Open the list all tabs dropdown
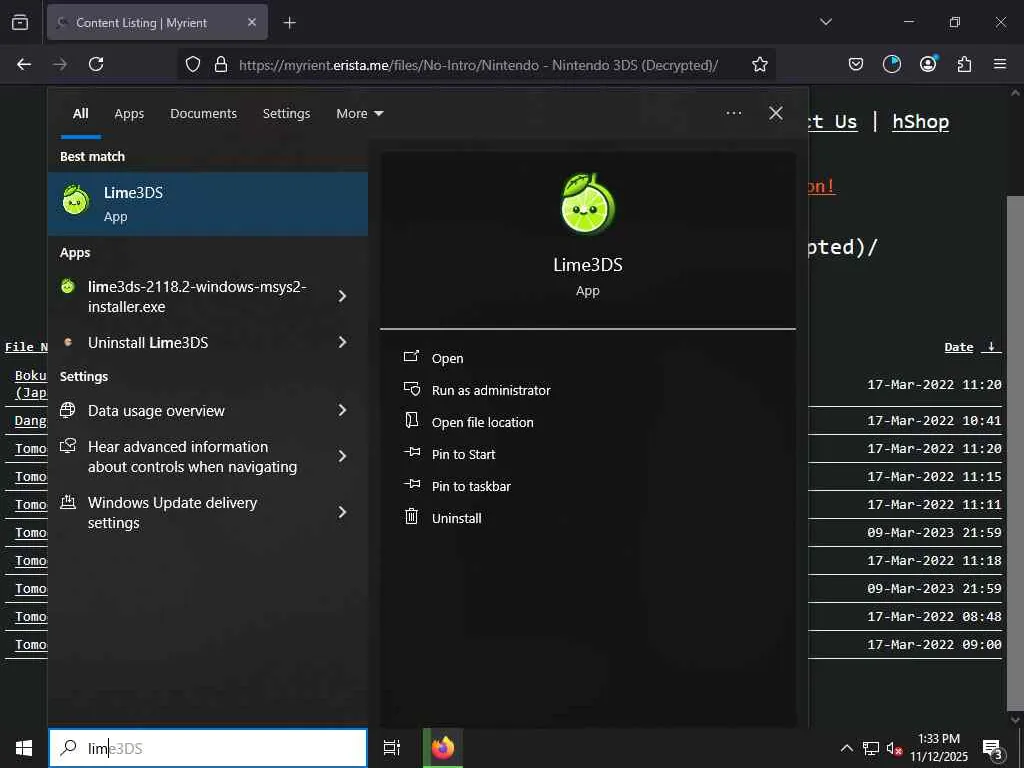1024x768 pixels. click(825, 22)
